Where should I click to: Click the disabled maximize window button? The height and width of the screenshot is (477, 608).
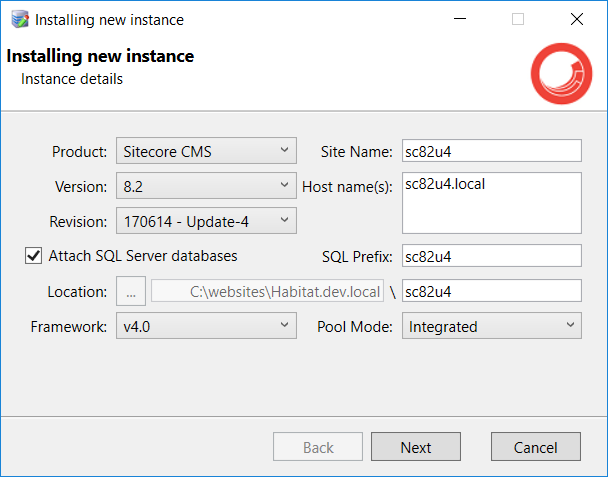(x=518, y=19)
